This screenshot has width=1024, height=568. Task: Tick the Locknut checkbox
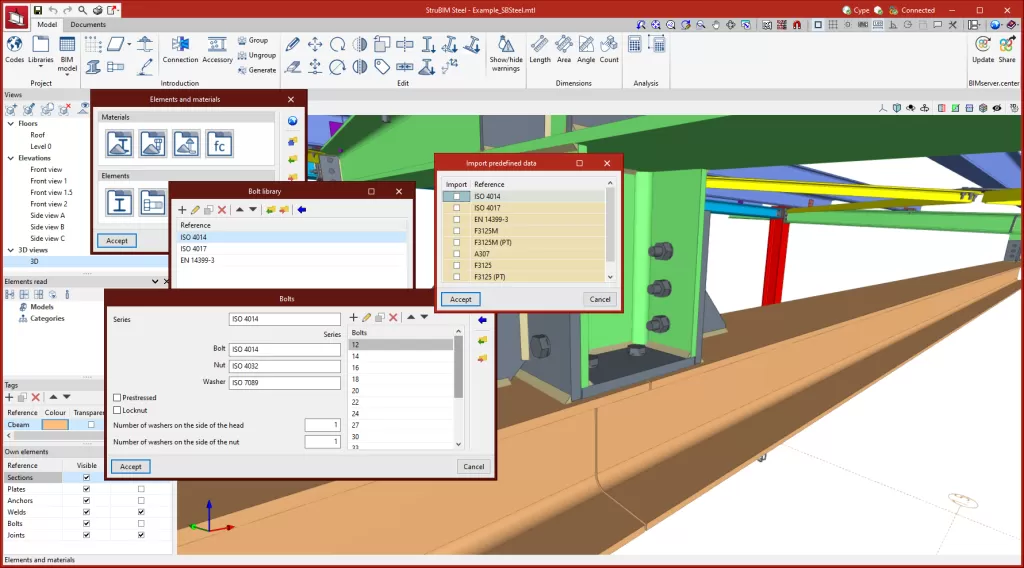(117, 410)
